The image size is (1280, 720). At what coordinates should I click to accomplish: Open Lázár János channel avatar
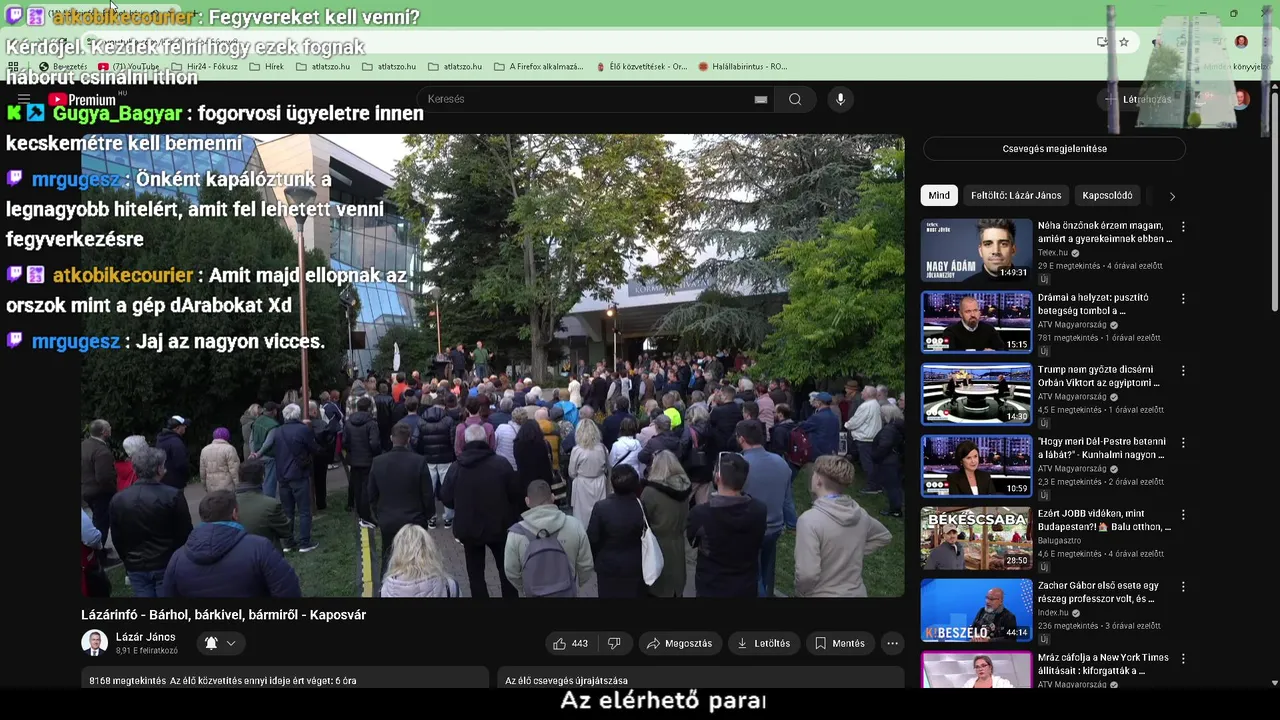coord(94,643)
